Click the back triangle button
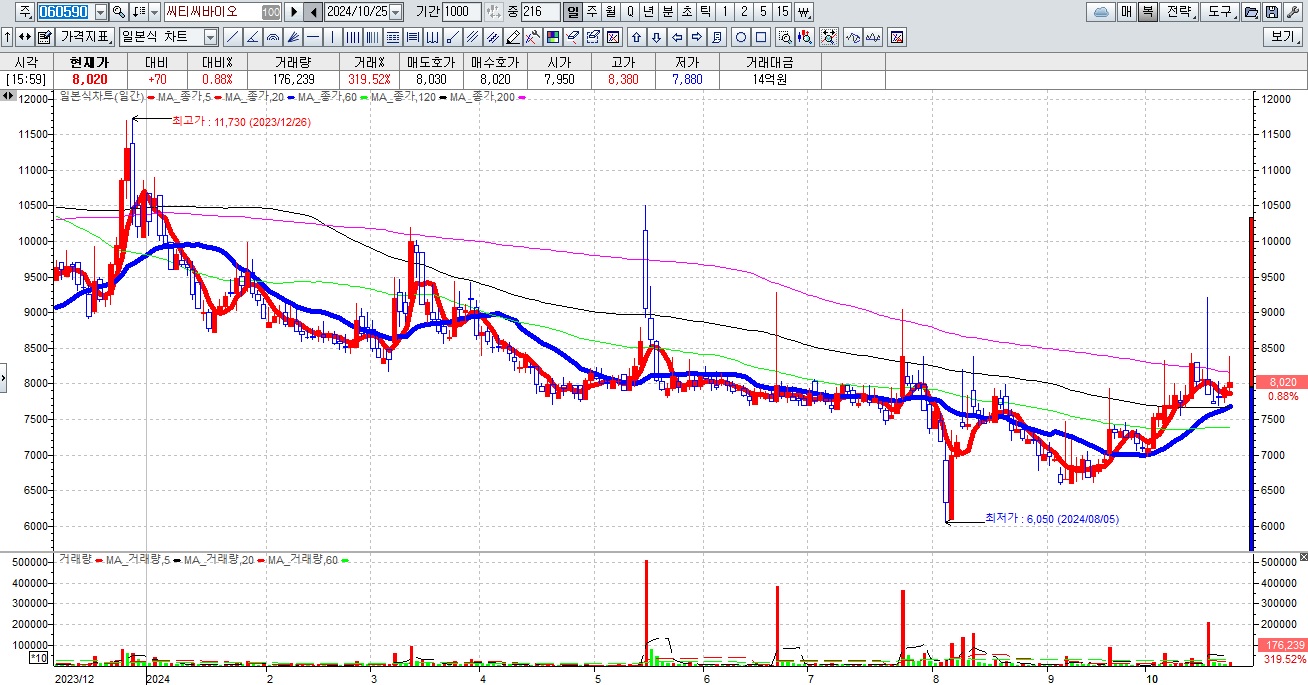The image size is (1308, 685). pyautogui.click(x=313, y=12)
